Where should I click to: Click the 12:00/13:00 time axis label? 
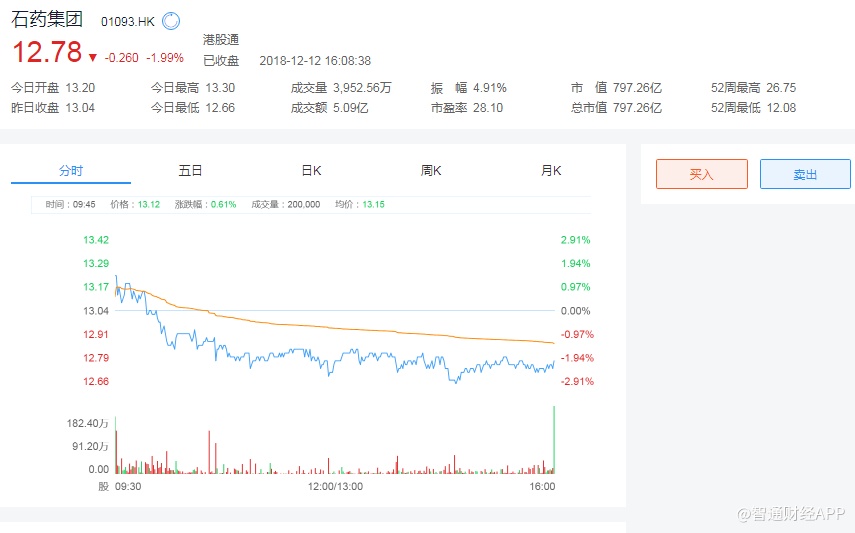click(x=335, y=487)
